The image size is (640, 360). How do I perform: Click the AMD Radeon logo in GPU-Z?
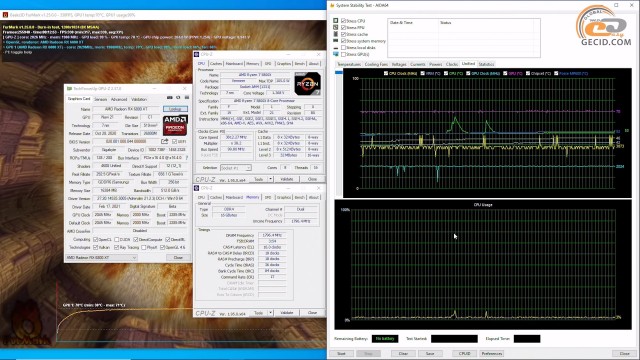175,125
